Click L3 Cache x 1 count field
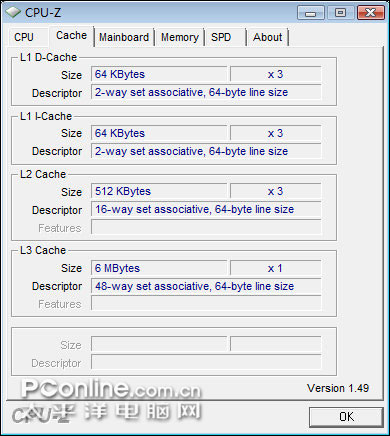Image resolution: width=390 pixels, height=436 pixels. click(x=275, y=268)
